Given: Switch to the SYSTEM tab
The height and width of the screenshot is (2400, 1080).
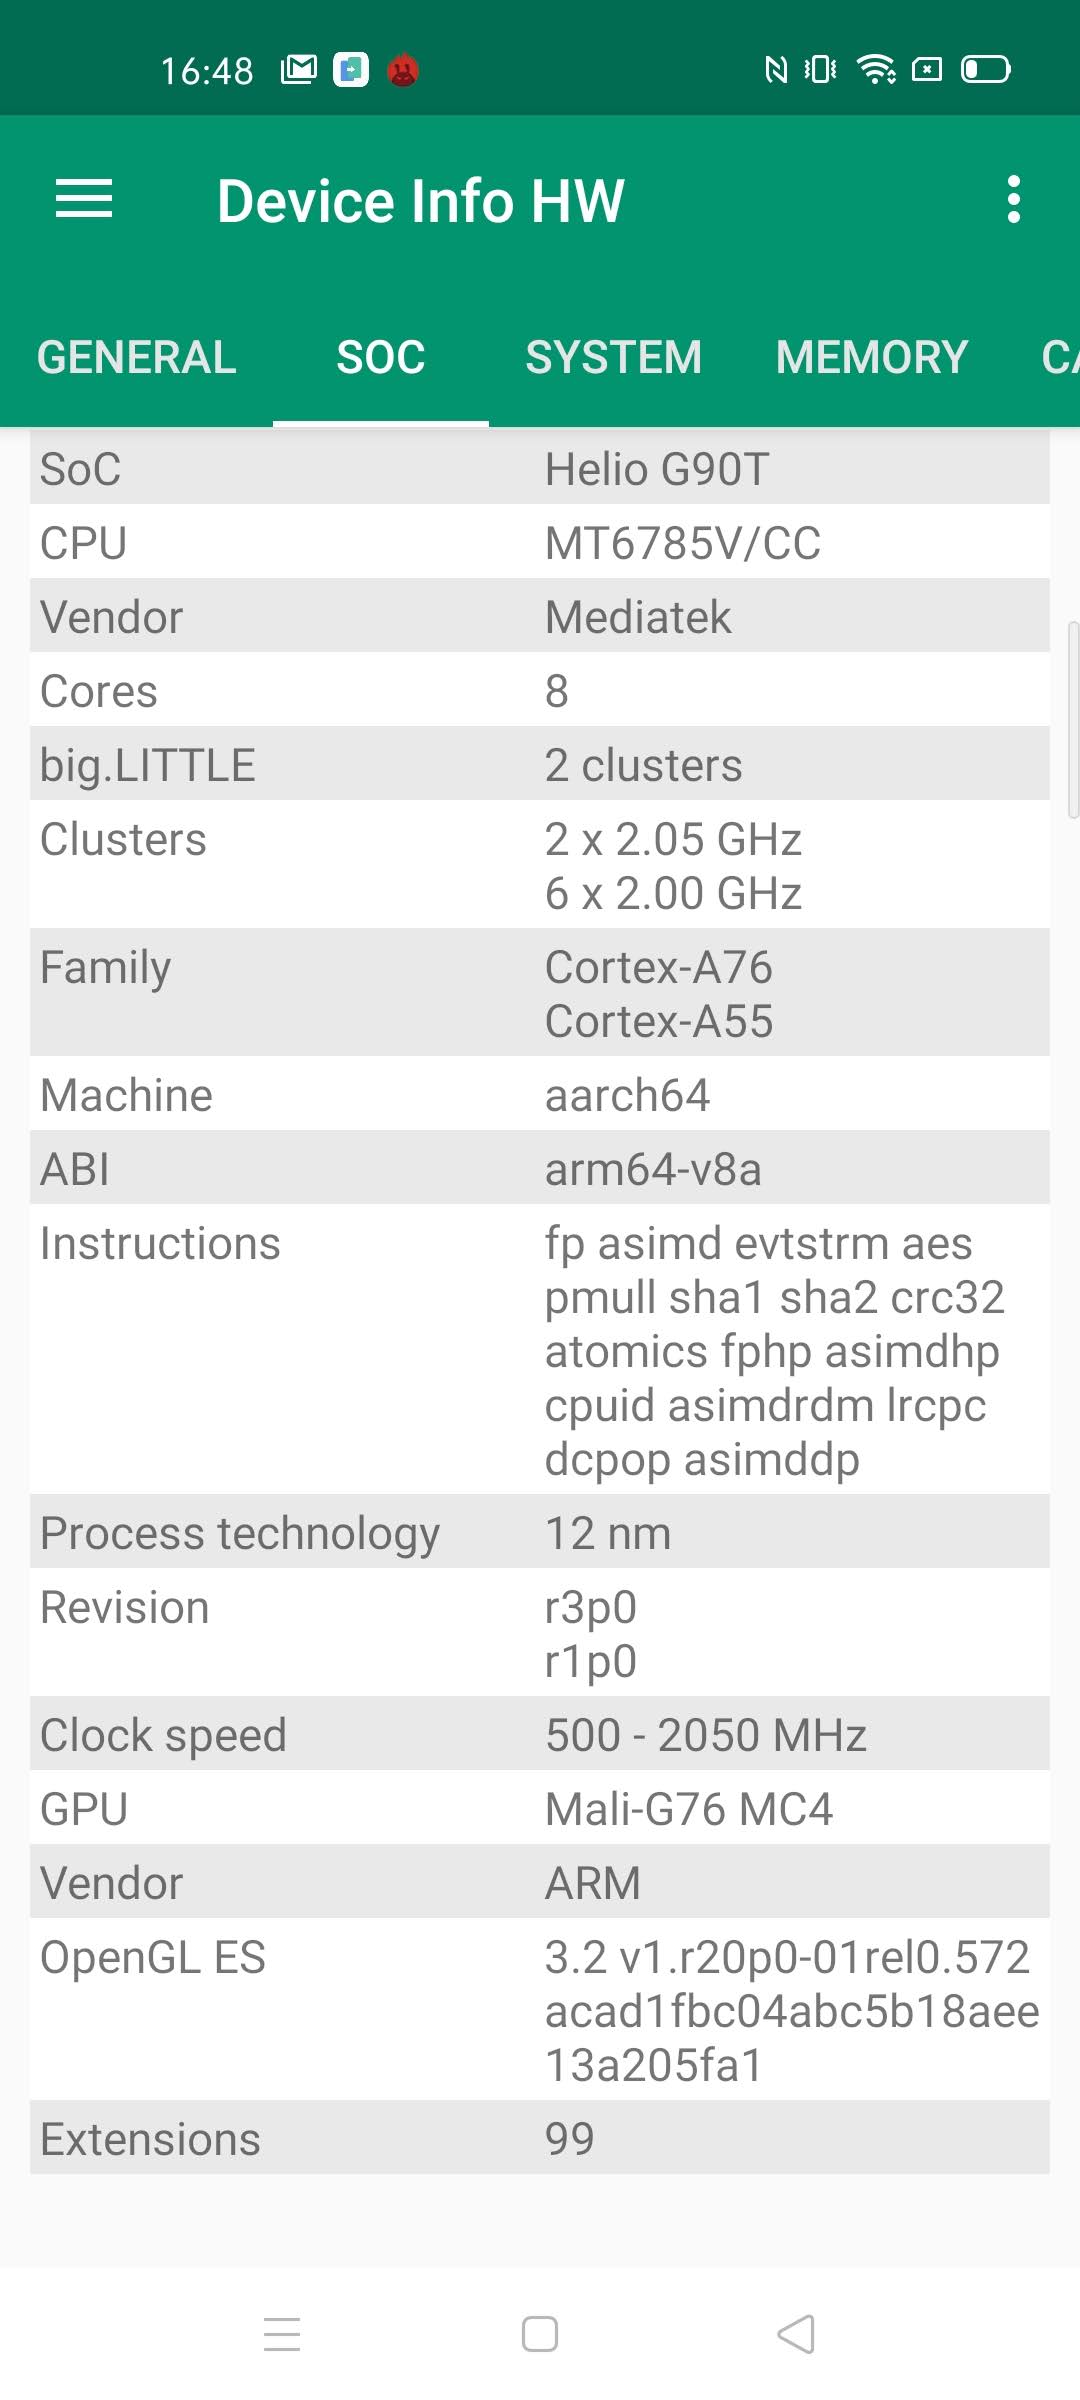Looking at the screenshot, I should pos(613,357).
